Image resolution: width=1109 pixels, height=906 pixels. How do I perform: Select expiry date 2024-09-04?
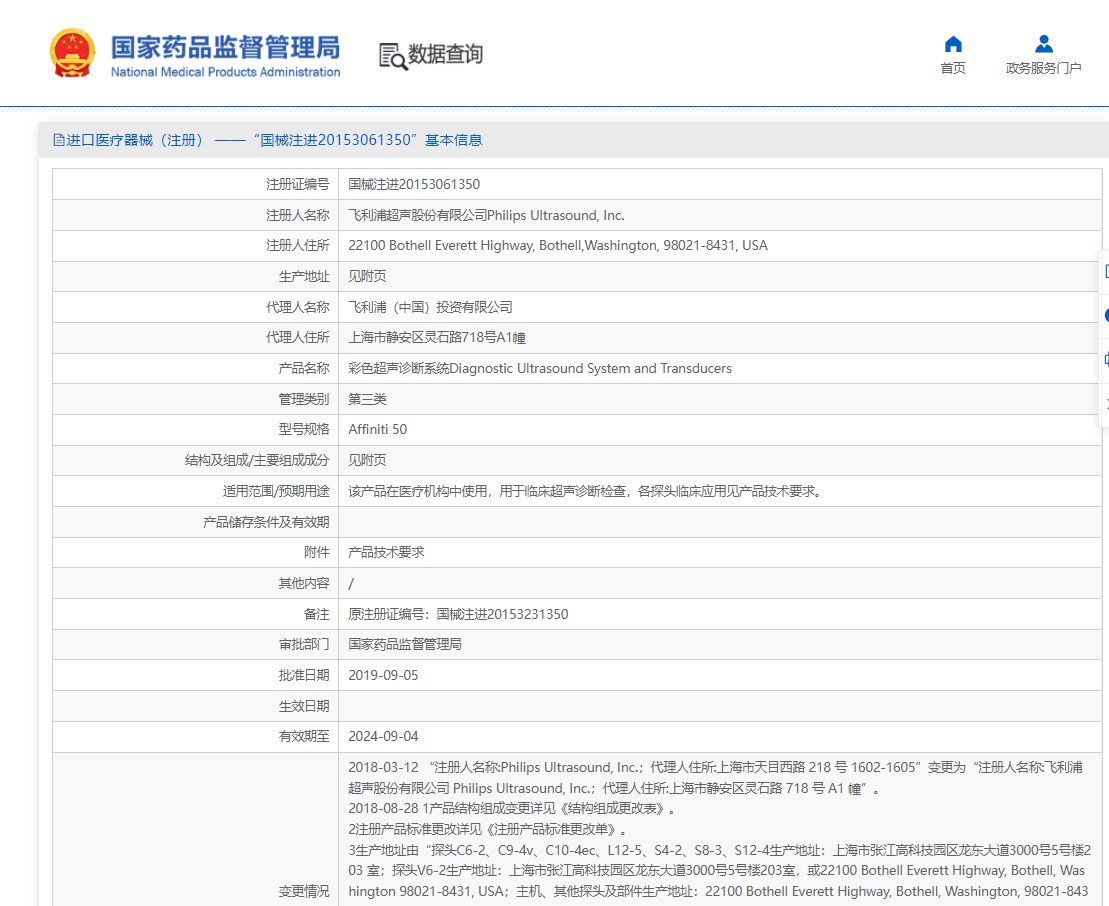click(383, 736)
